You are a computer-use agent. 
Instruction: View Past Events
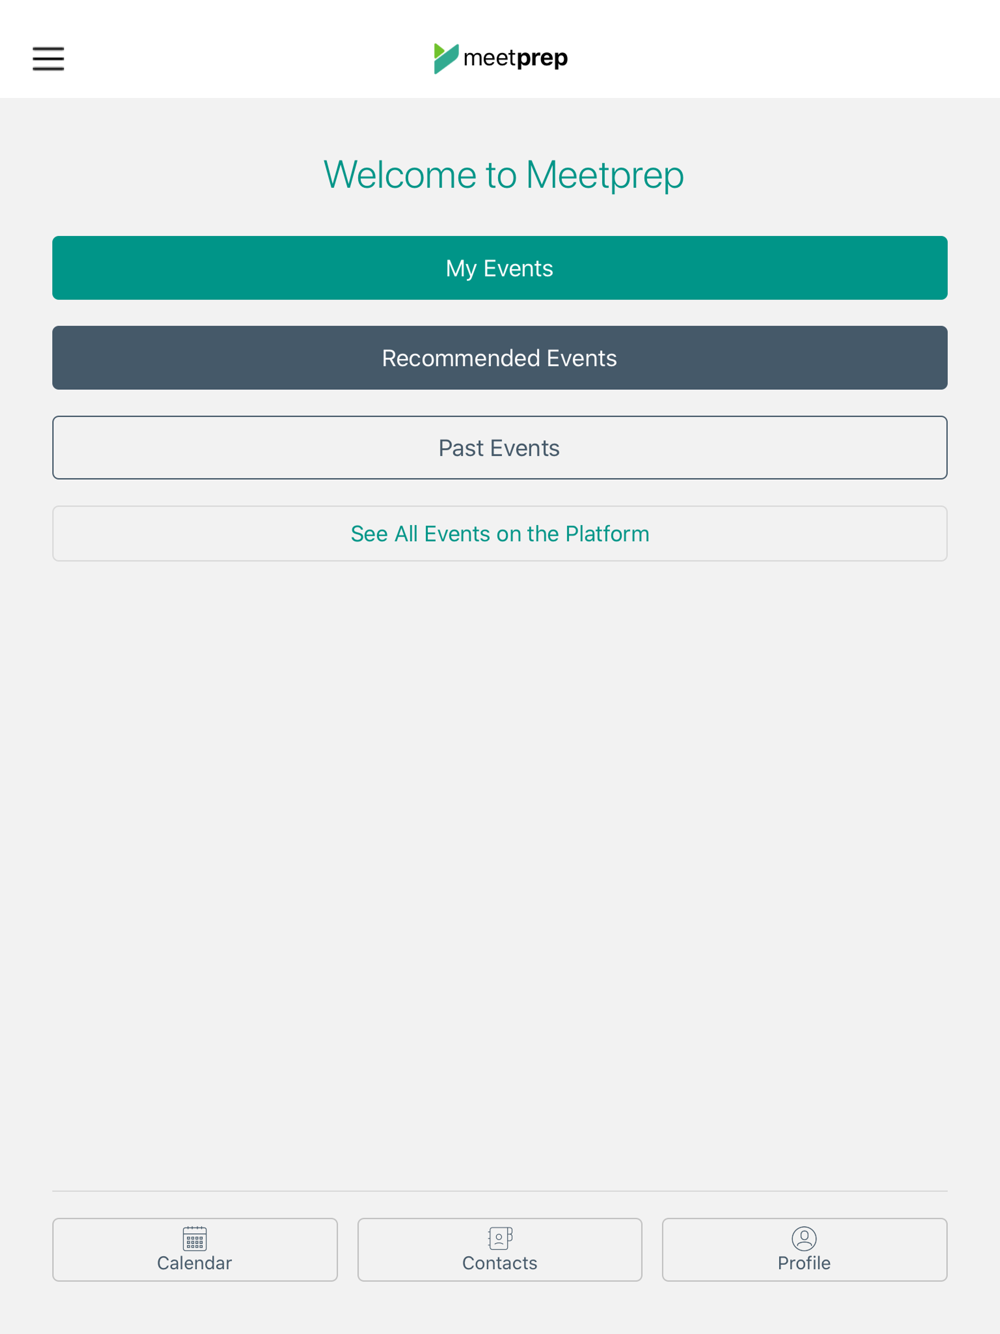pyautogui.click(x=500, y=448)
